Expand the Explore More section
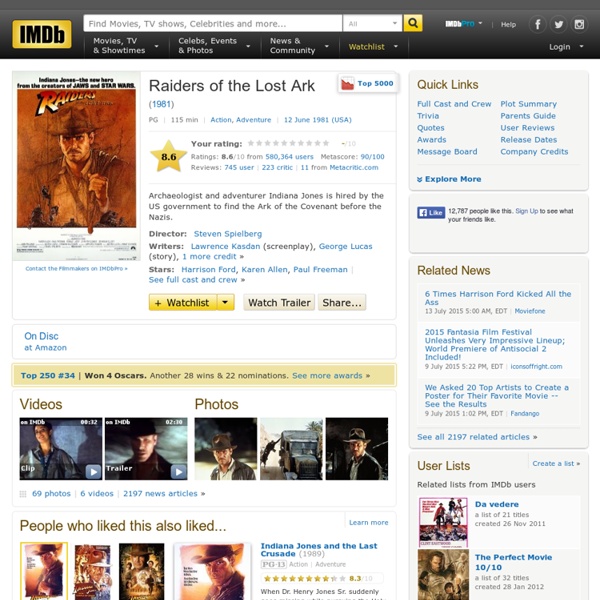Viewport: 600px width, 600px height. pyautogui.click(x=449, y=179)
